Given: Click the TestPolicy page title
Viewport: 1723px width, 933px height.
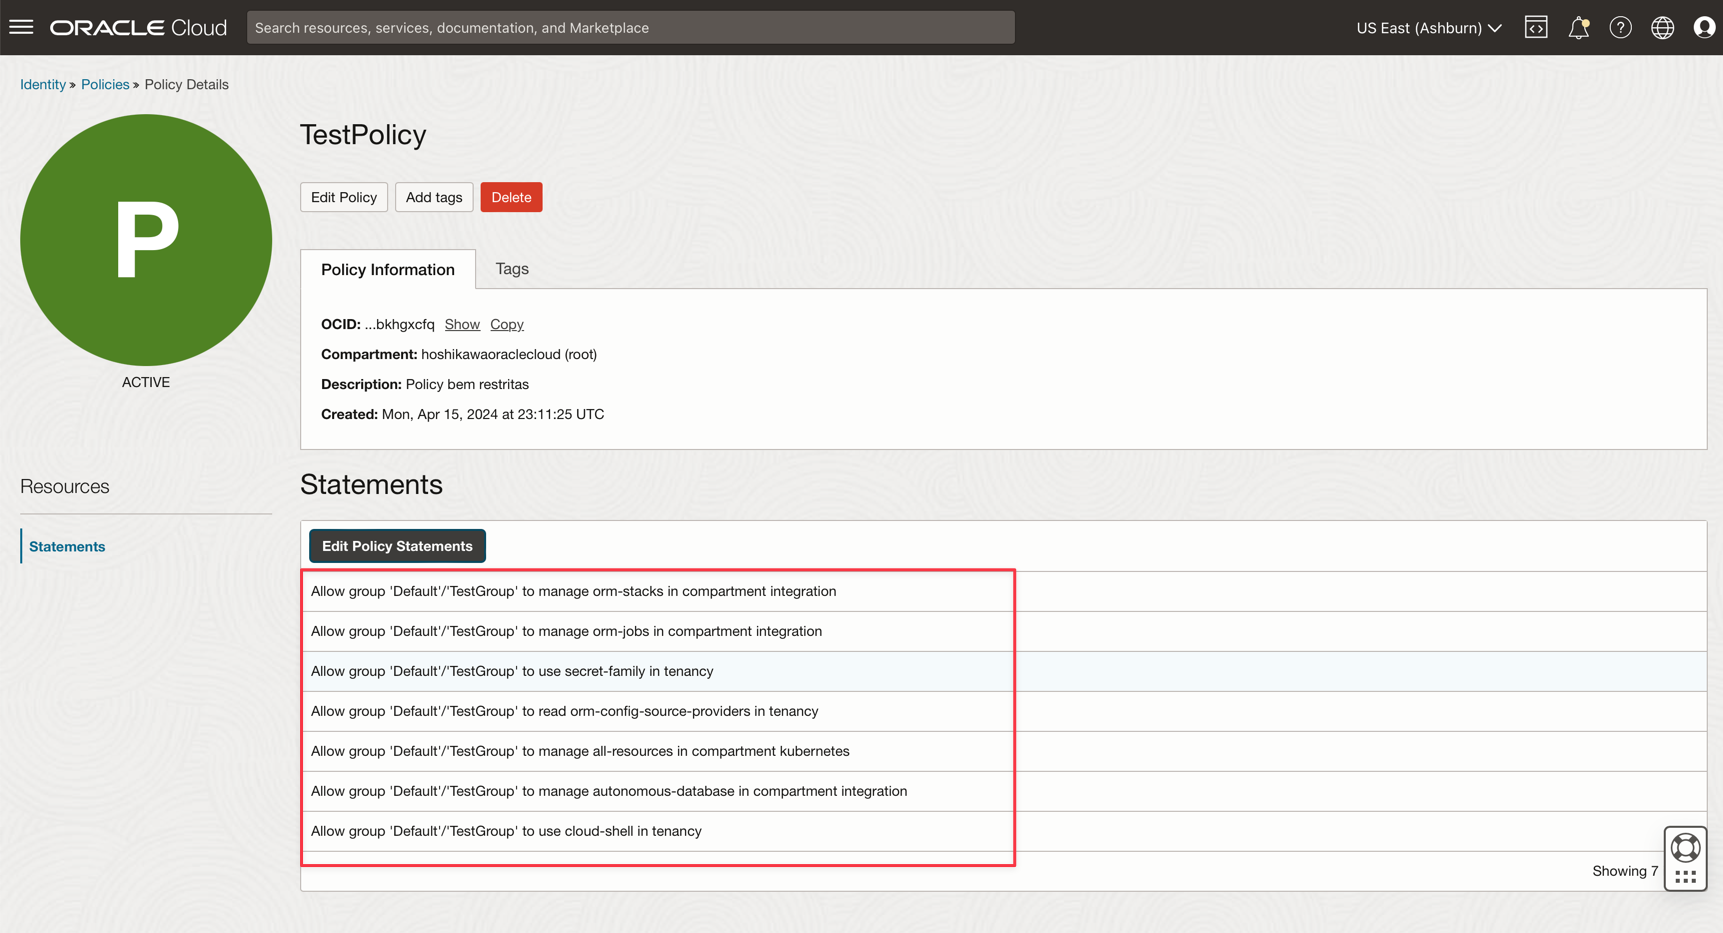Looking at the screenshot, I should (x=363, y=135).
